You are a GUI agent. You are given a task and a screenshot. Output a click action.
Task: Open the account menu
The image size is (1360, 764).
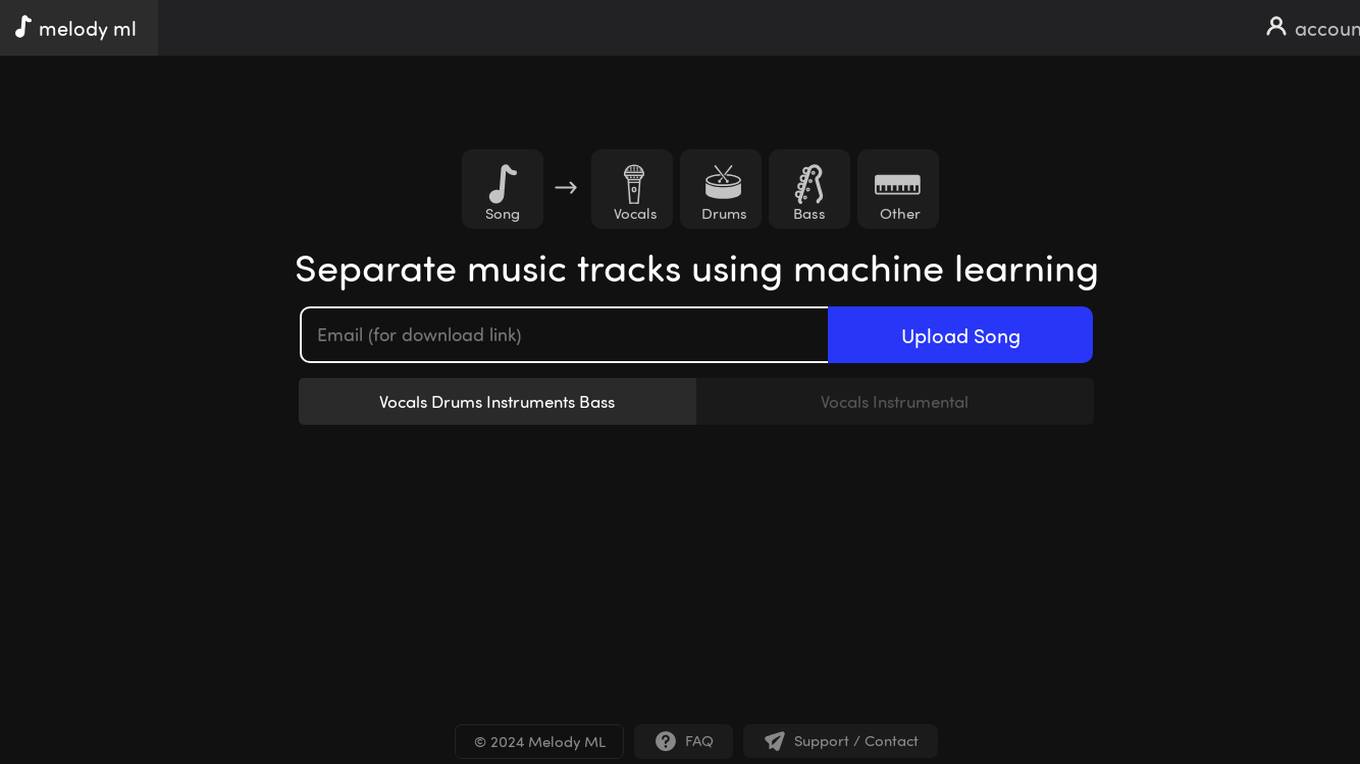point(1313,28)
